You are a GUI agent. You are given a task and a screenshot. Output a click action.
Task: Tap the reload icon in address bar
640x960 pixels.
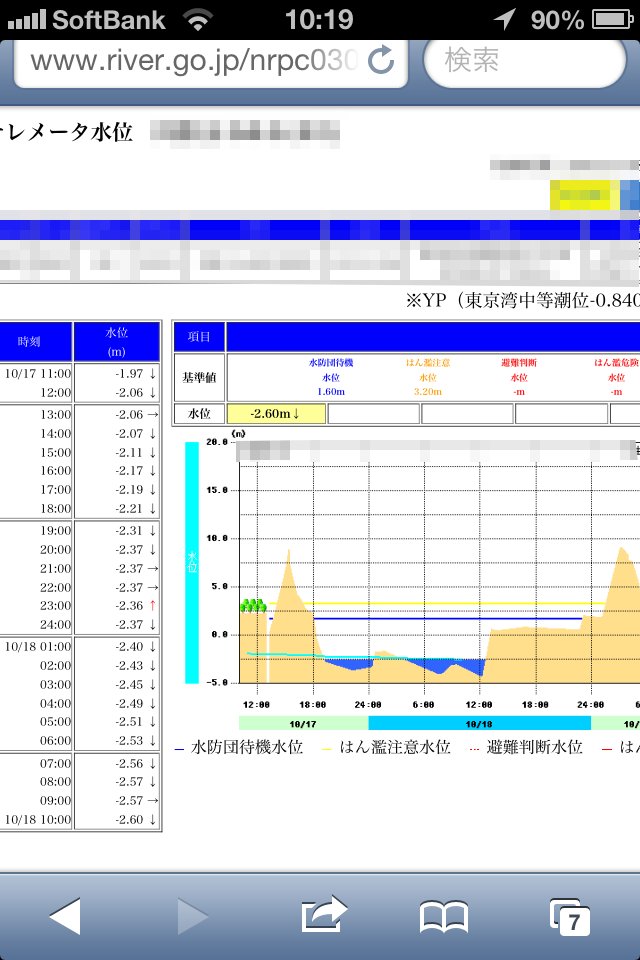(381, 60)
